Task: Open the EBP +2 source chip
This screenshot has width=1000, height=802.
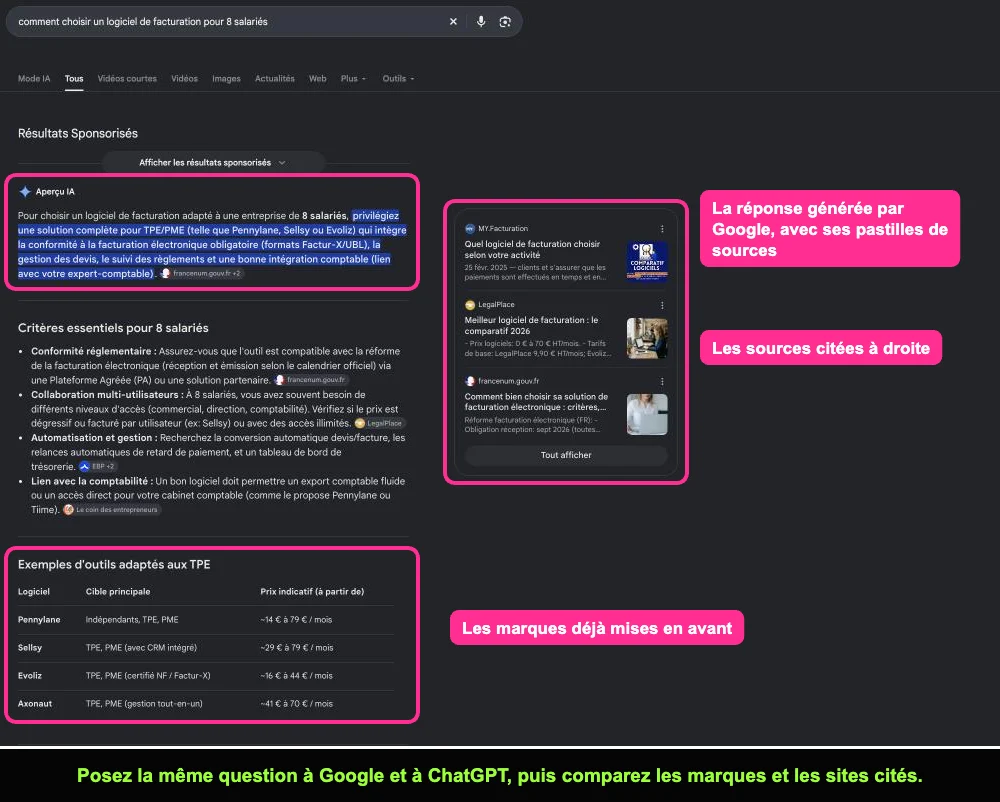Action: 98,467
